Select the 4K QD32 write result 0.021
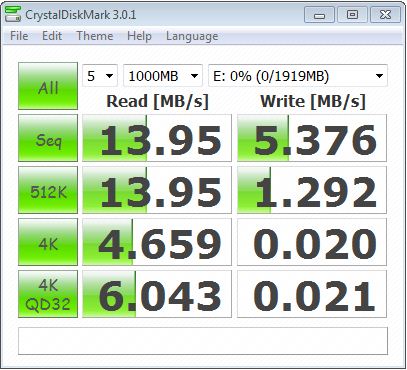This screenshot has width=407, height=370. click(312, 294)
